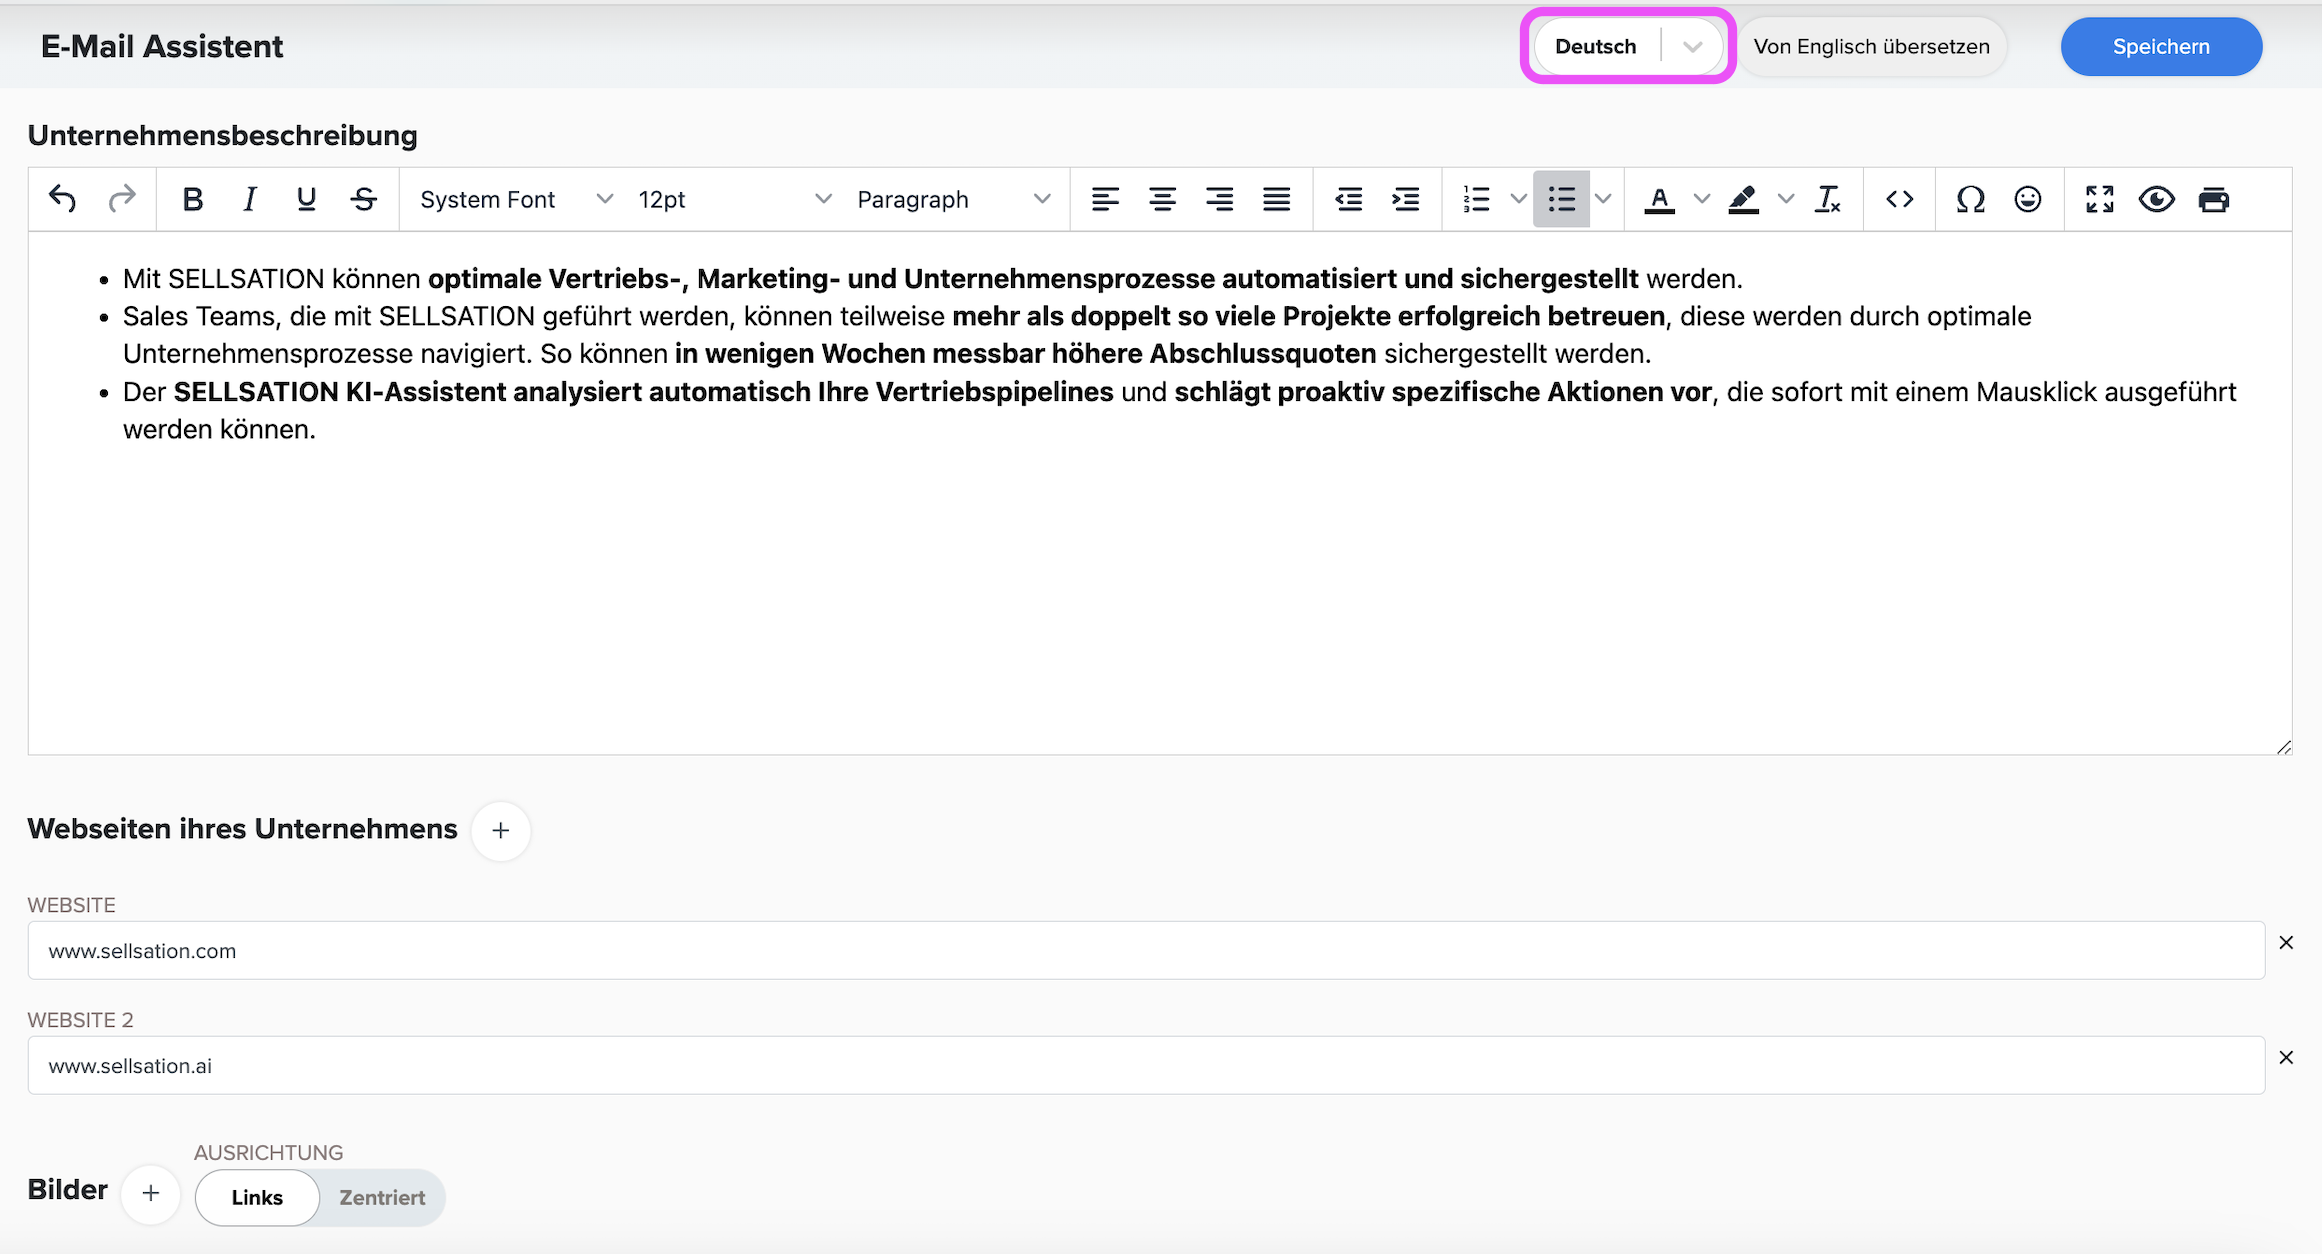
Task: Click Von Englisch übersetzen button
Action: coord(1872,46)
